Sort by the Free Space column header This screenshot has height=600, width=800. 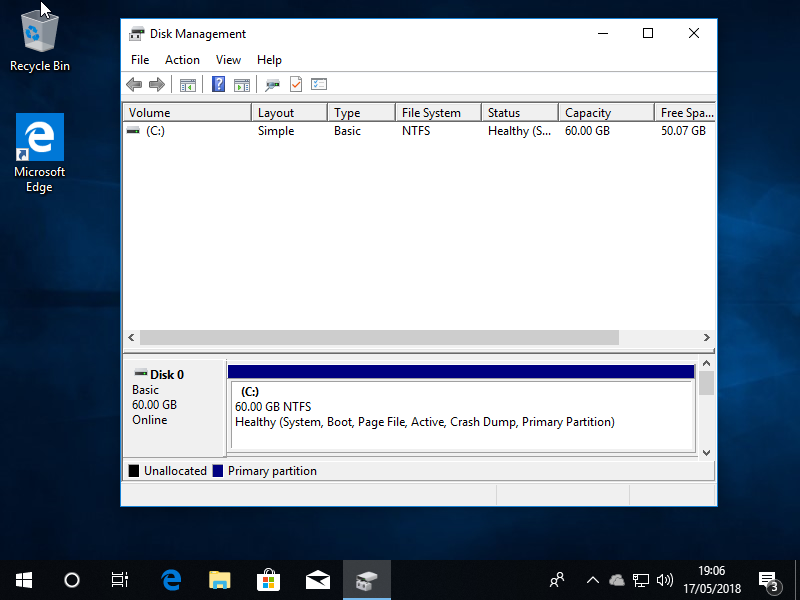coord(685,112)
